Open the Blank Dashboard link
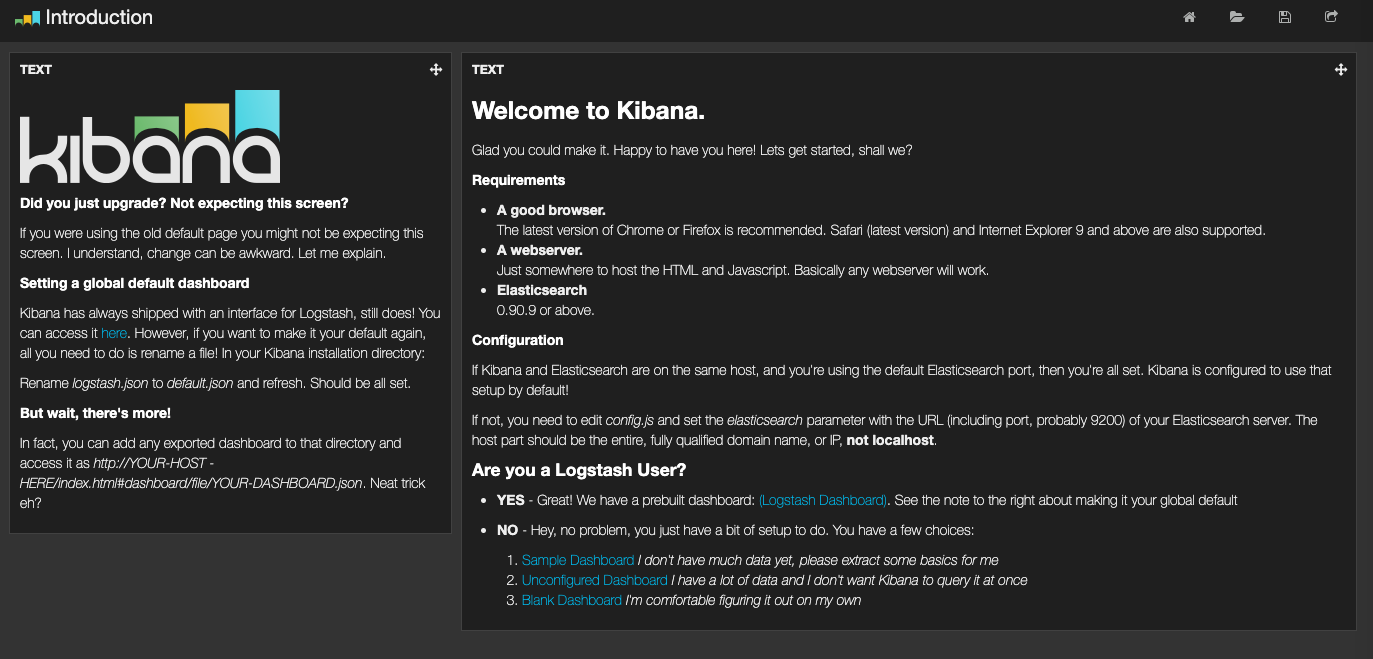Screen dimensions: 1373x659 pos(571,600)
